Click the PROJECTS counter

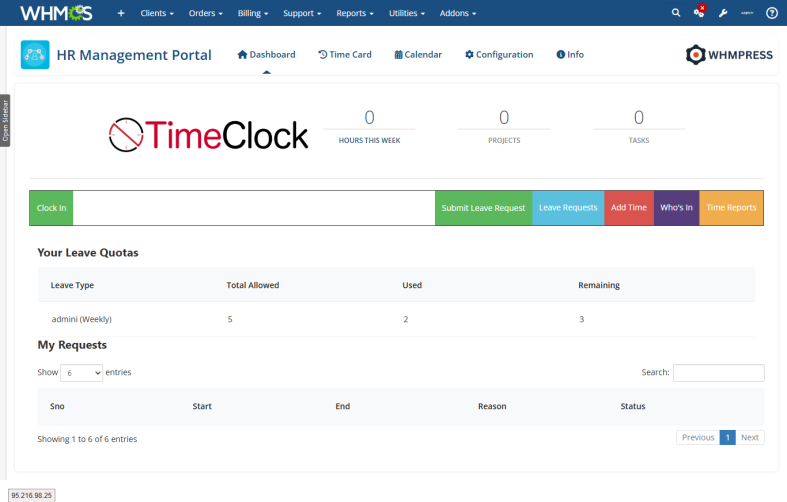504,127
